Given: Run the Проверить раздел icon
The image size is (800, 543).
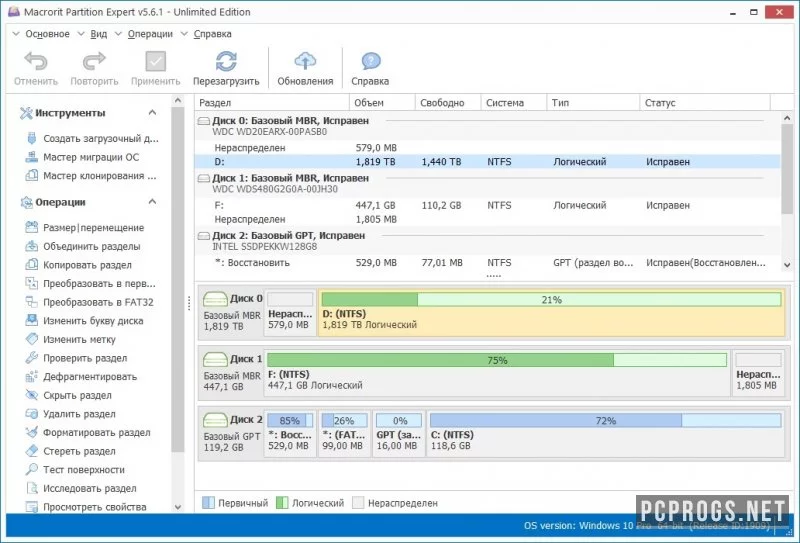Looking at the screenshot, I should (x=32, y=358).
